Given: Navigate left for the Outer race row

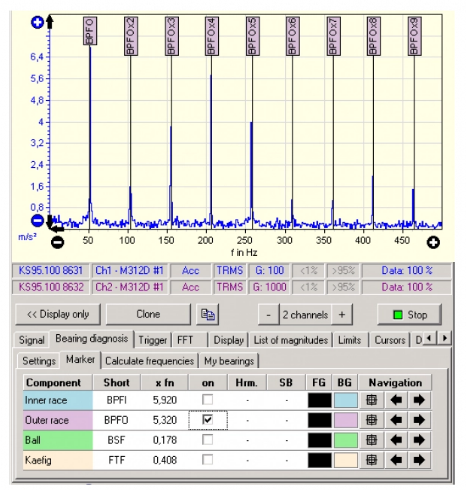Looking at the screenshot, I should pyautogui.click(x=396, y=420).
